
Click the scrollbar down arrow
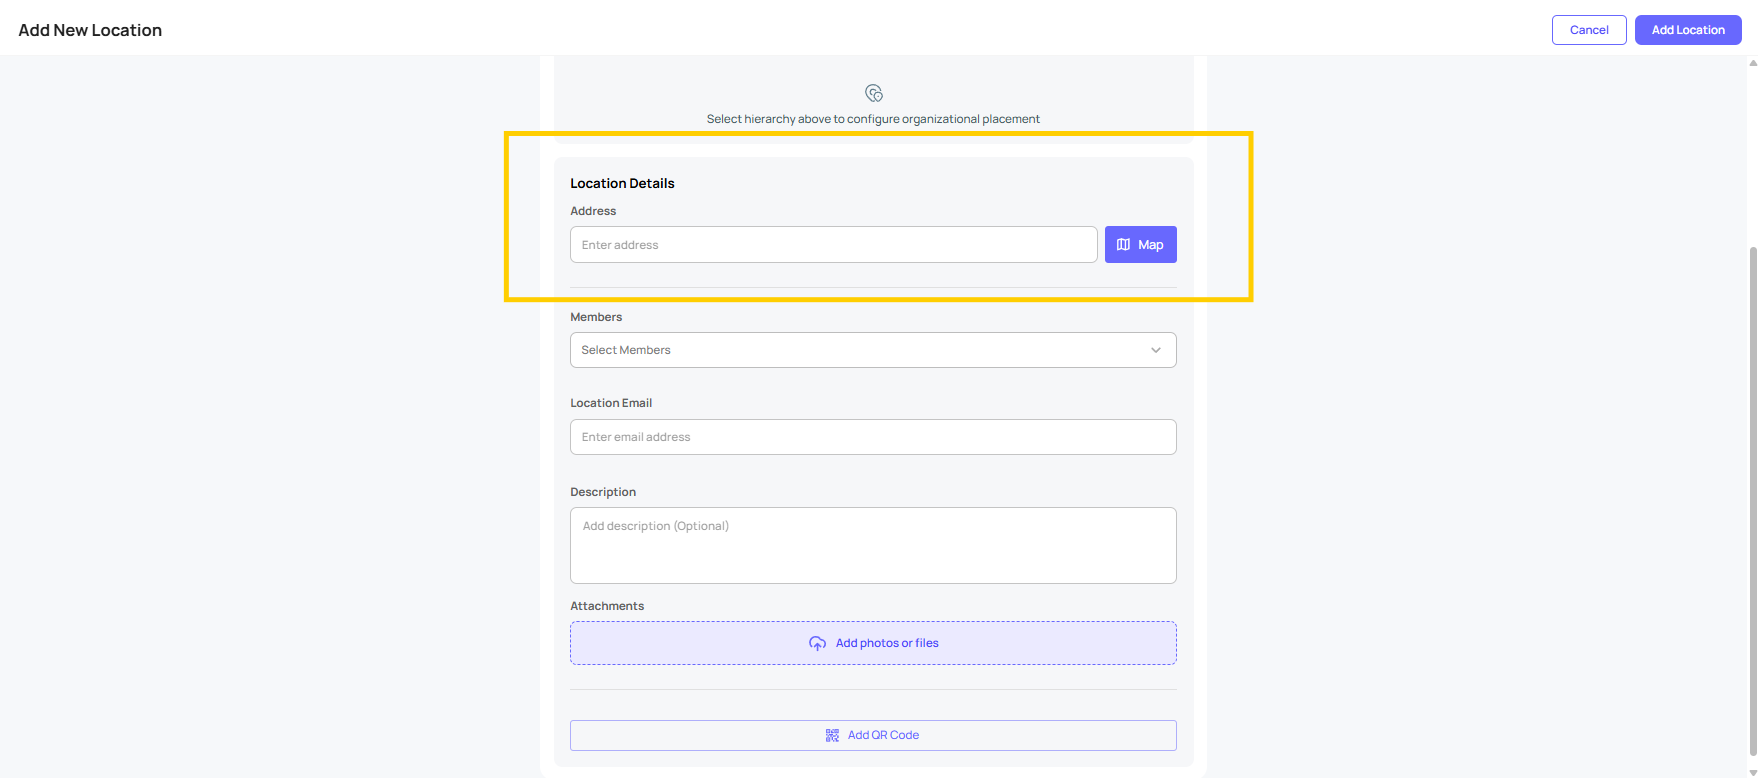coord(1752,771)
